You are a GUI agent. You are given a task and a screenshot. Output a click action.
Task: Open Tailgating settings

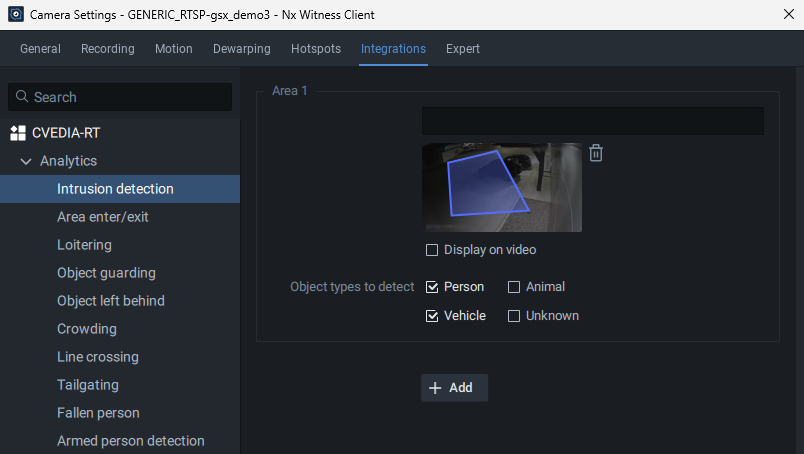pyautogui.click(x=120, y=385)
